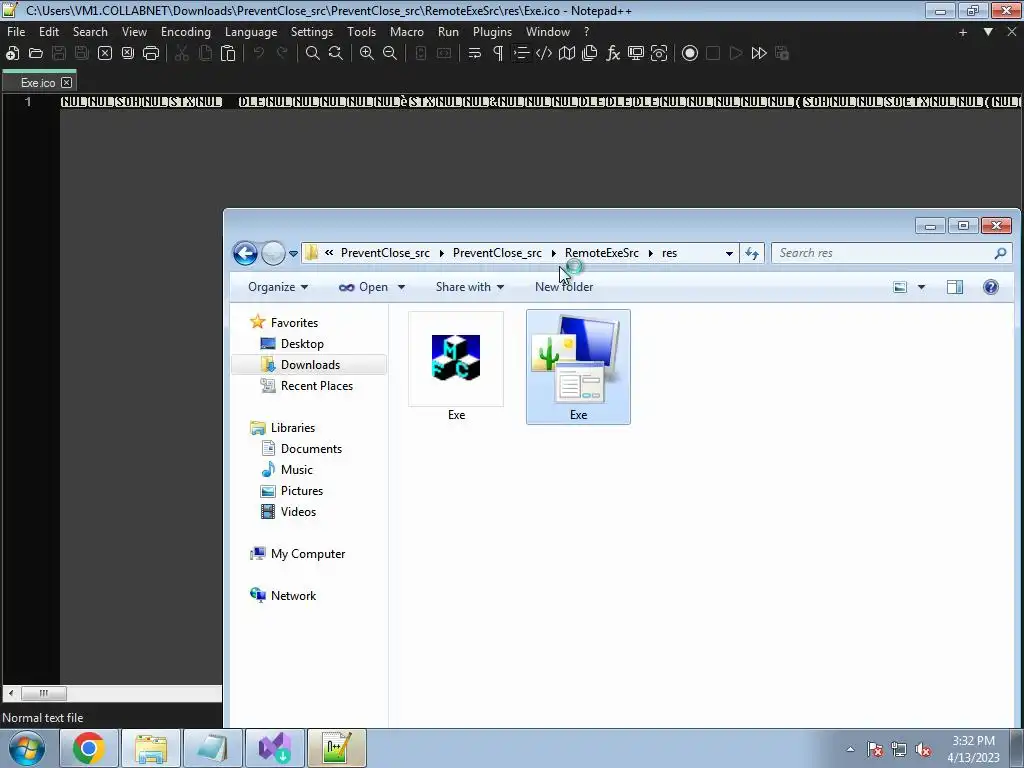1024x768 pixels.
Task: Open the Encoding menu
Action: 185,31
